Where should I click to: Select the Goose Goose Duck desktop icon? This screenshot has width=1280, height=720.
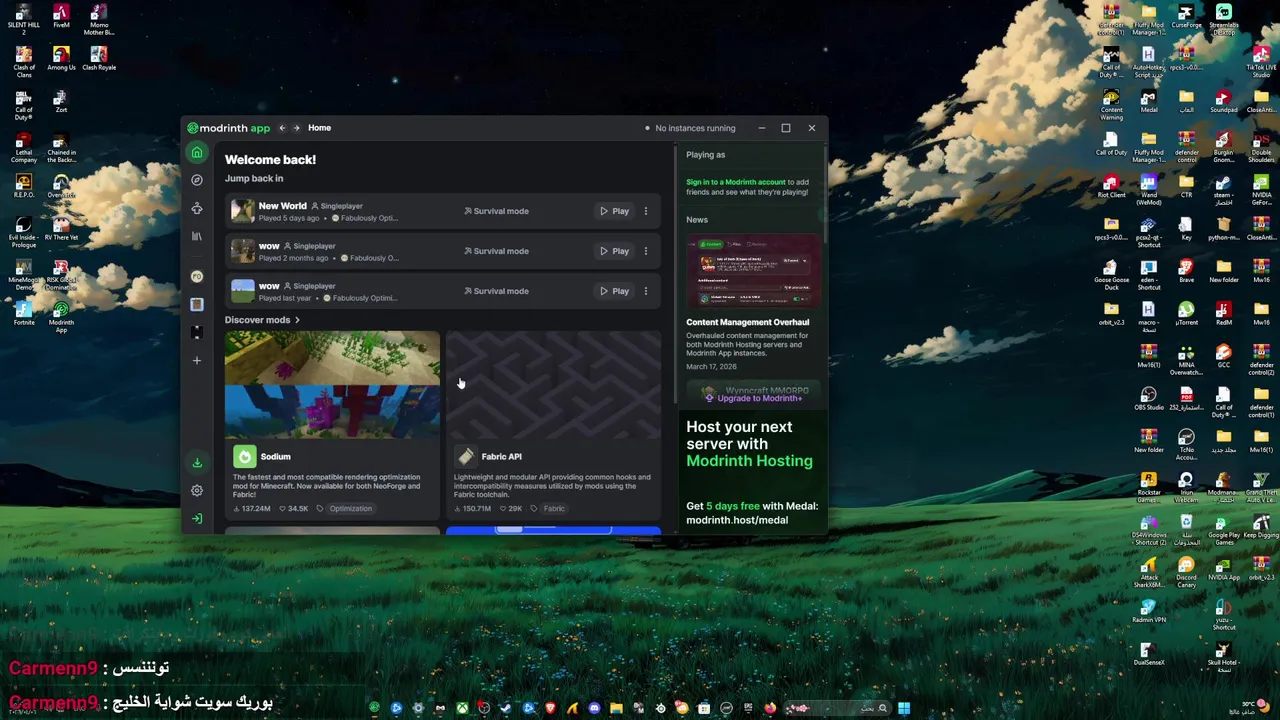tap(1111, 275)
